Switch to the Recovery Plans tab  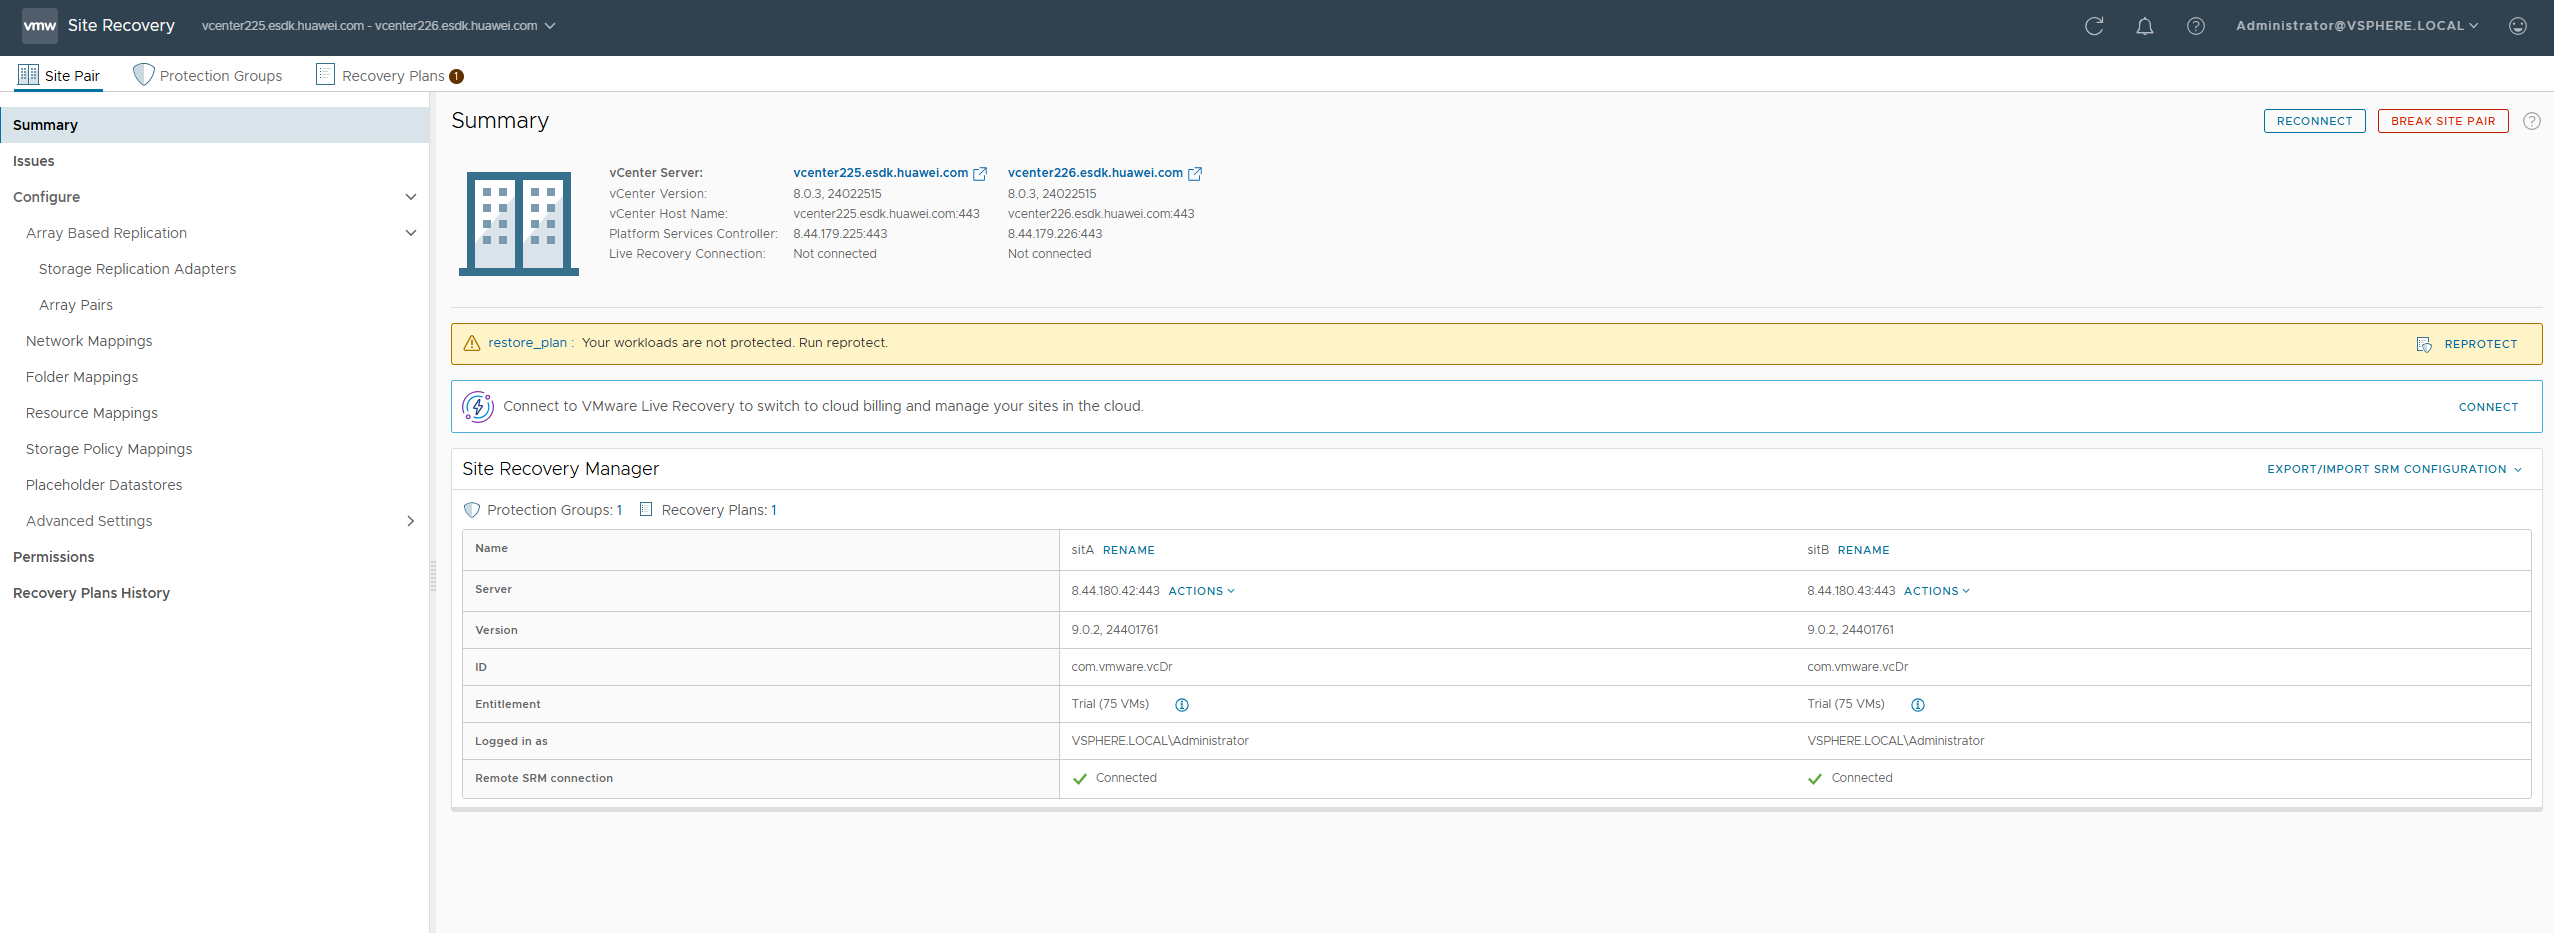click(389, 75)
